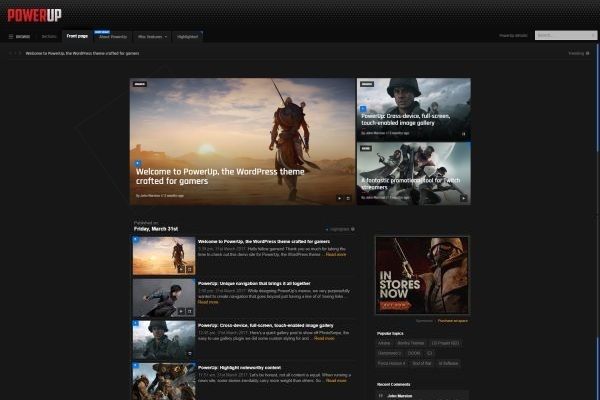The image size is (600, 400).
Task: Click the gallery icon on the soldier card
Action: (x=463, y=134)
